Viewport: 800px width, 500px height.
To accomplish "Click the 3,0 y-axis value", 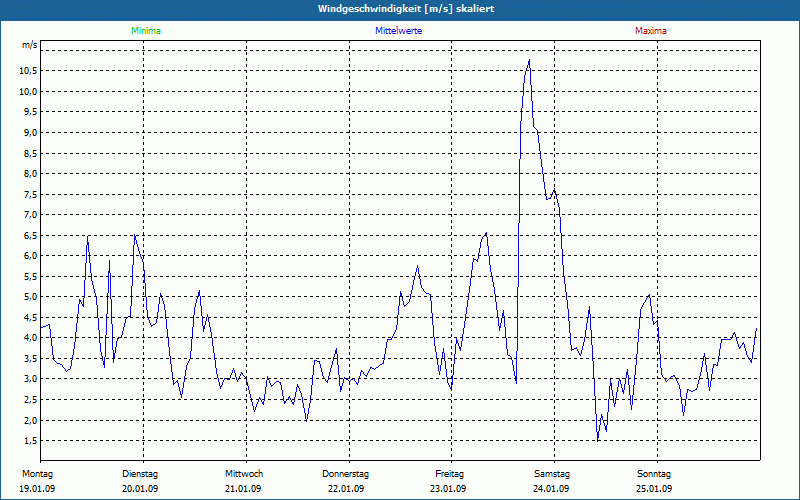I will point(30,379).
